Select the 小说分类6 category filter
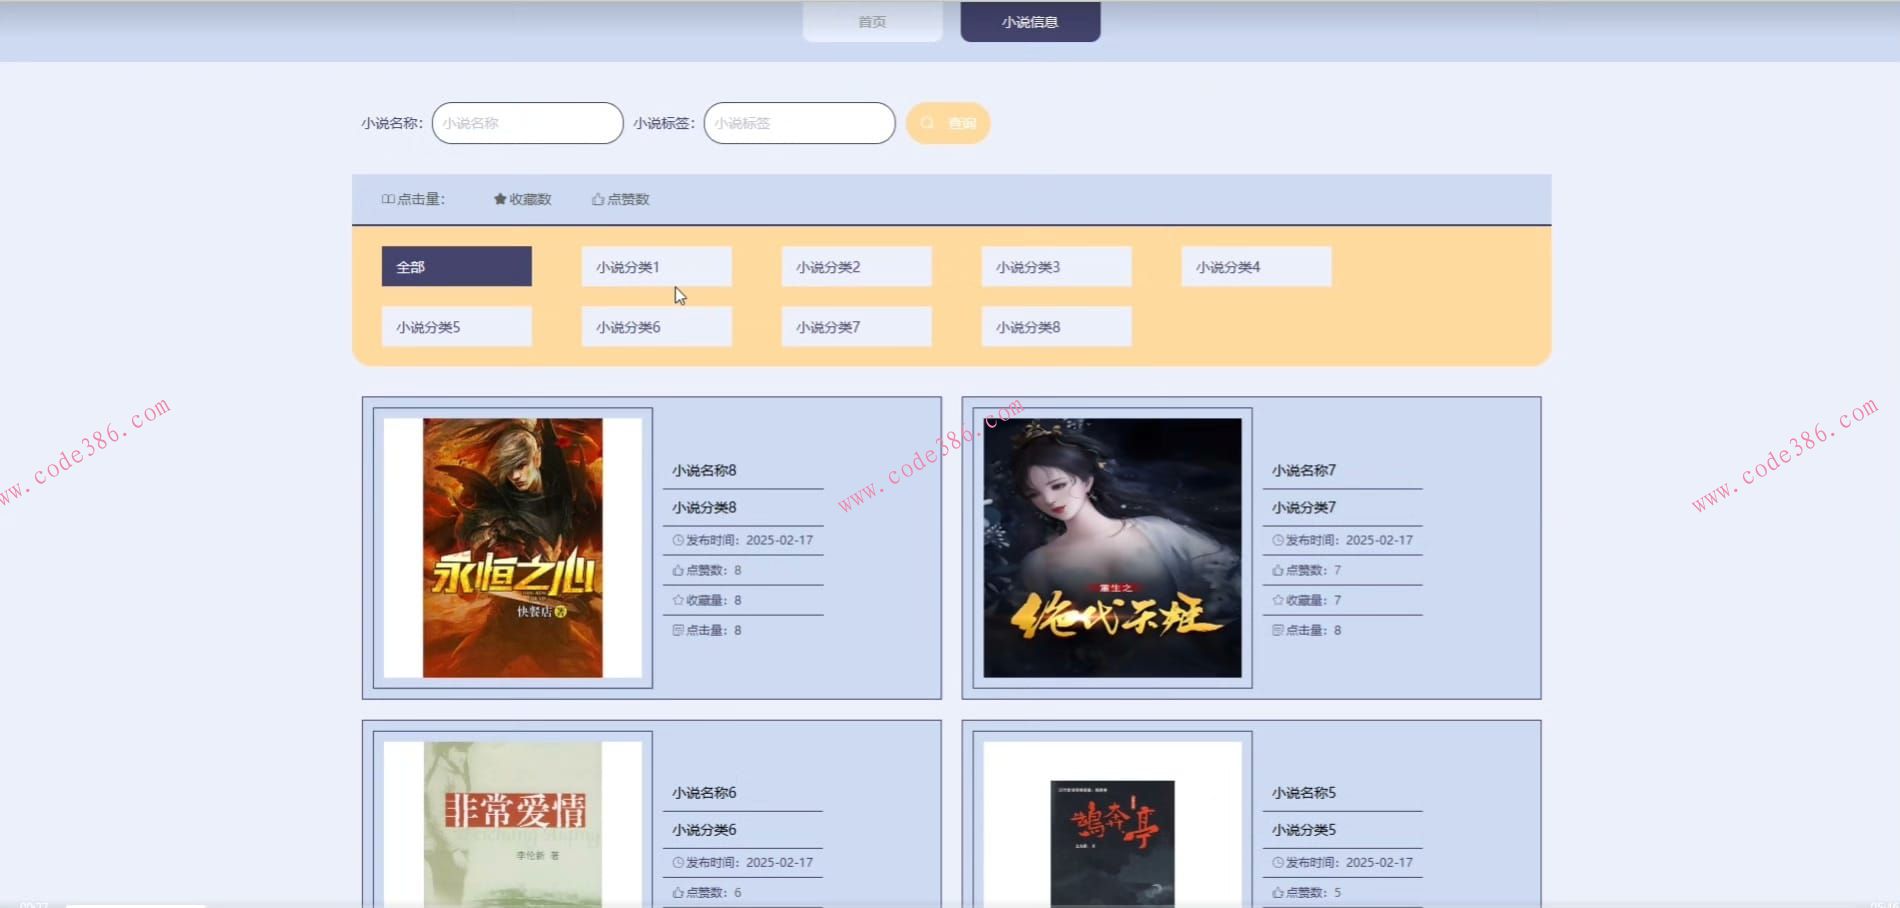Screen dimensions: 1900x908 coord(656,326)
